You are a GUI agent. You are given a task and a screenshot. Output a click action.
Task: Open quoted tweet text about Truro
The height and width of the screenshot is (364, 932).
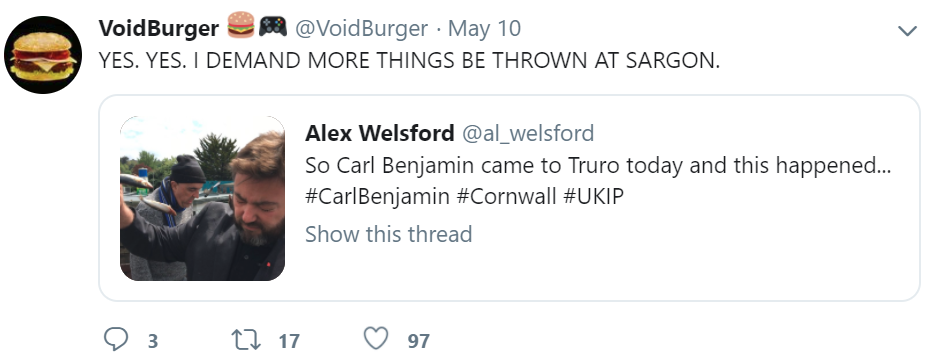click(x=598, y=165)
